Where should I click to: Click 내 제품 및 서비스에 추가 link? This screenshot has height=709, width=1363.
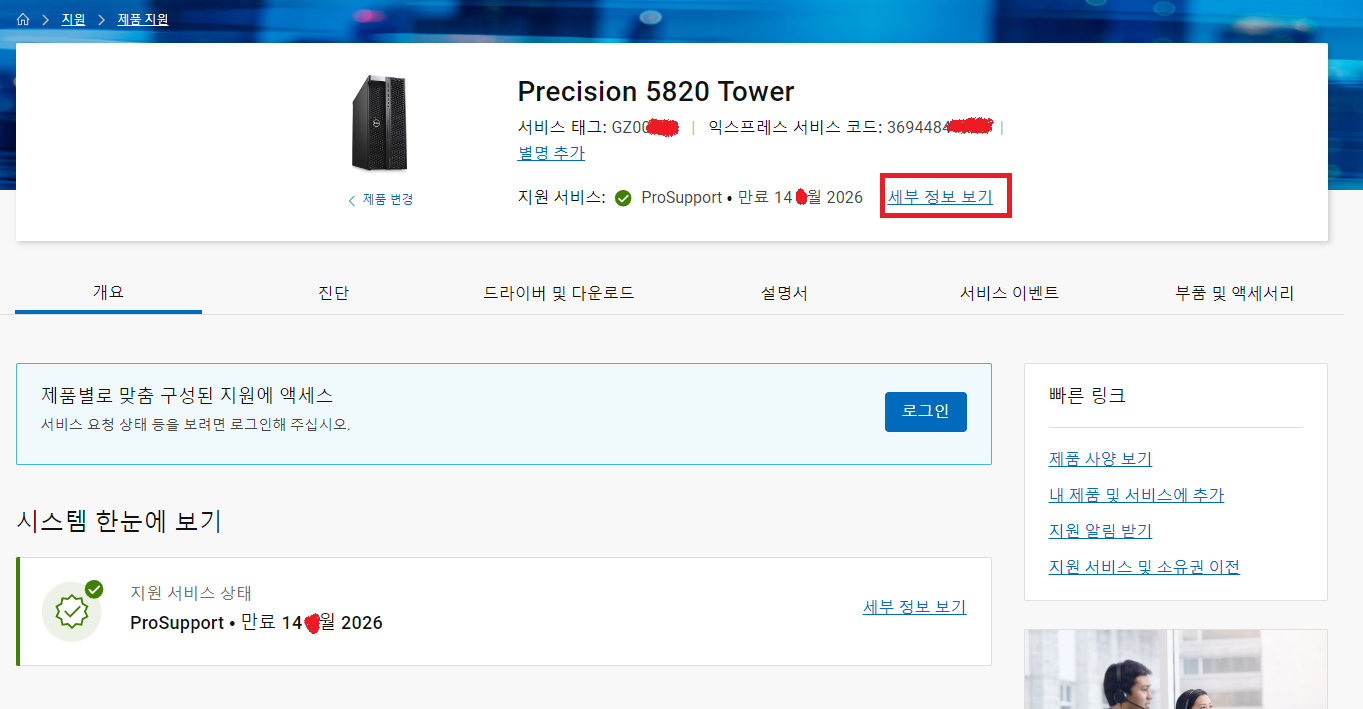[x=1136, y=495]
